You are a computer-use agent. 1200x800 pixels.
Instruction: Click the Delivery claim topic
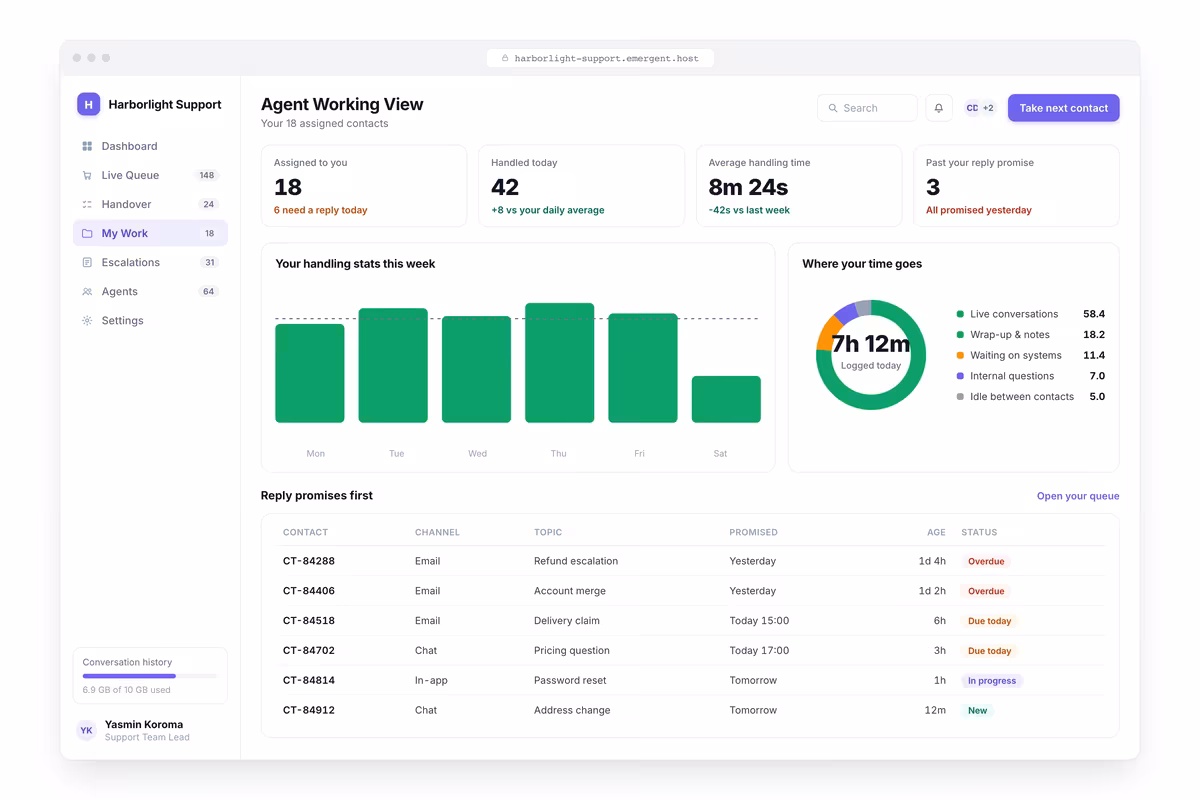(x=567, y=621)
